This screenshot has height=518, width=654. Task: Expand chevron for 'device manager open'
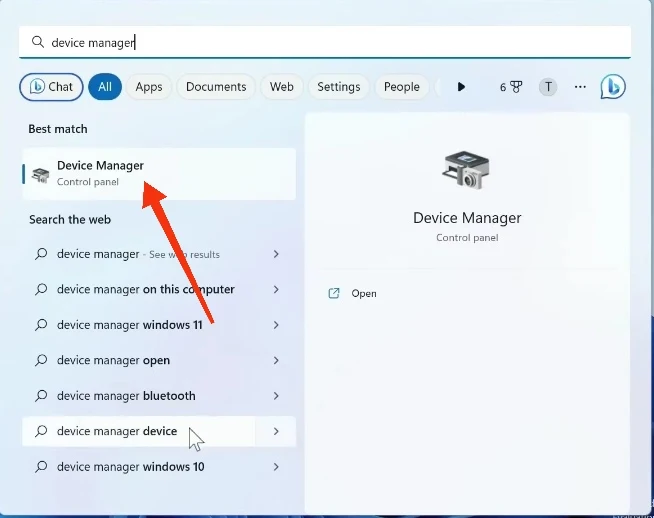click(x=276, y=360)
